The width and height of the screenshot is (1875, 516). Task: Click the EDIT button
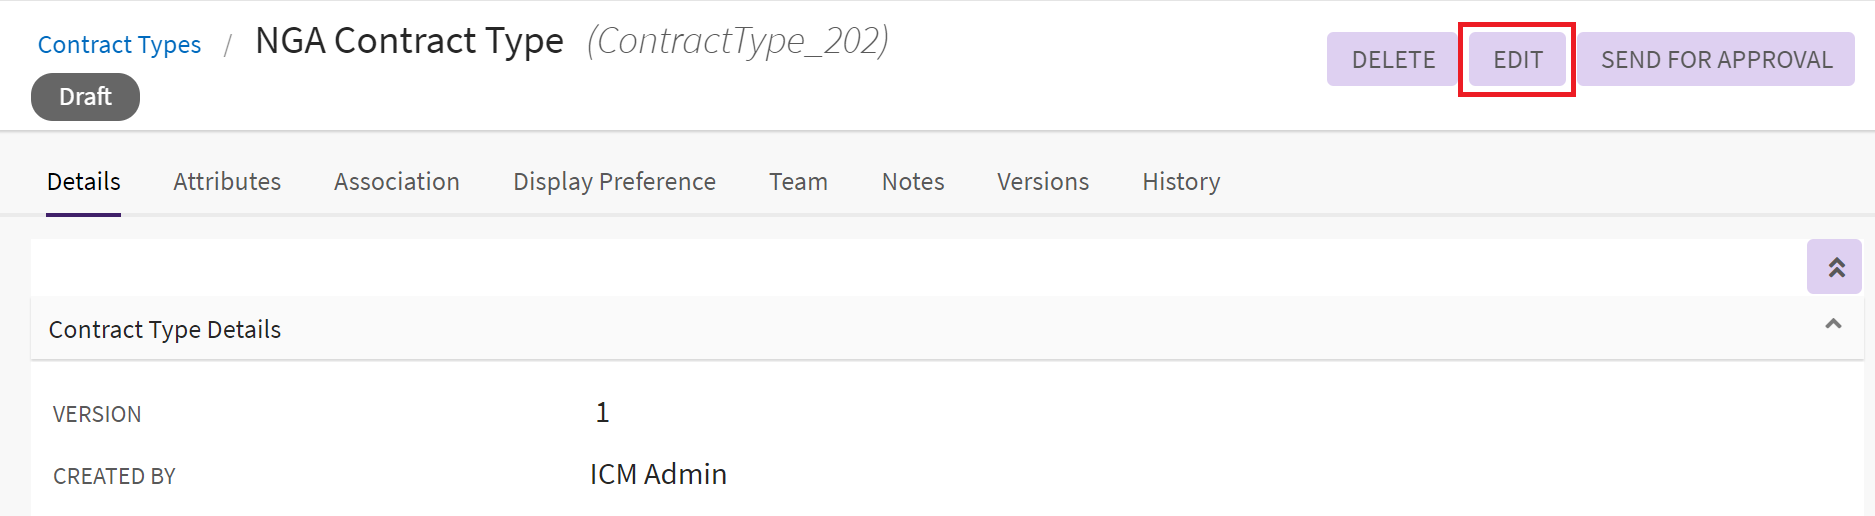coord(1517,59)
